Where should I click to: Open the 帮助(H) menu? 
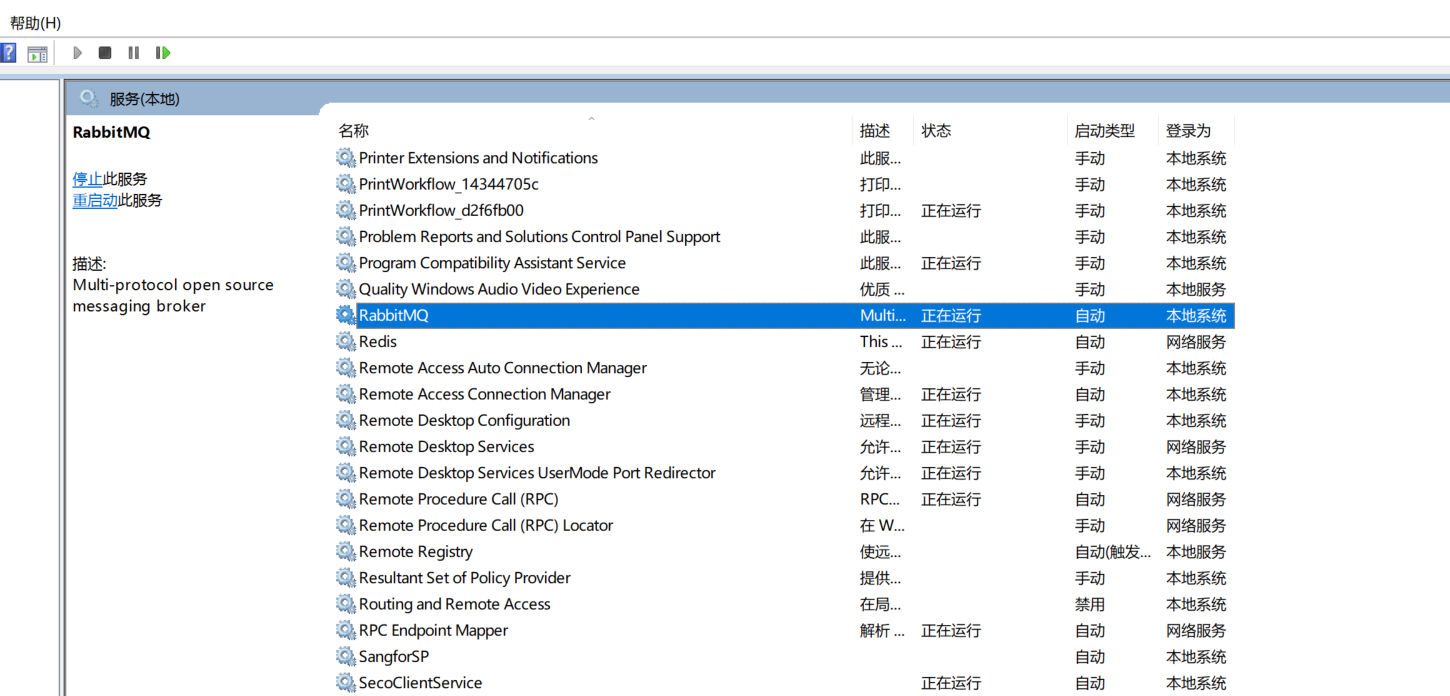[x=35, y=23]
